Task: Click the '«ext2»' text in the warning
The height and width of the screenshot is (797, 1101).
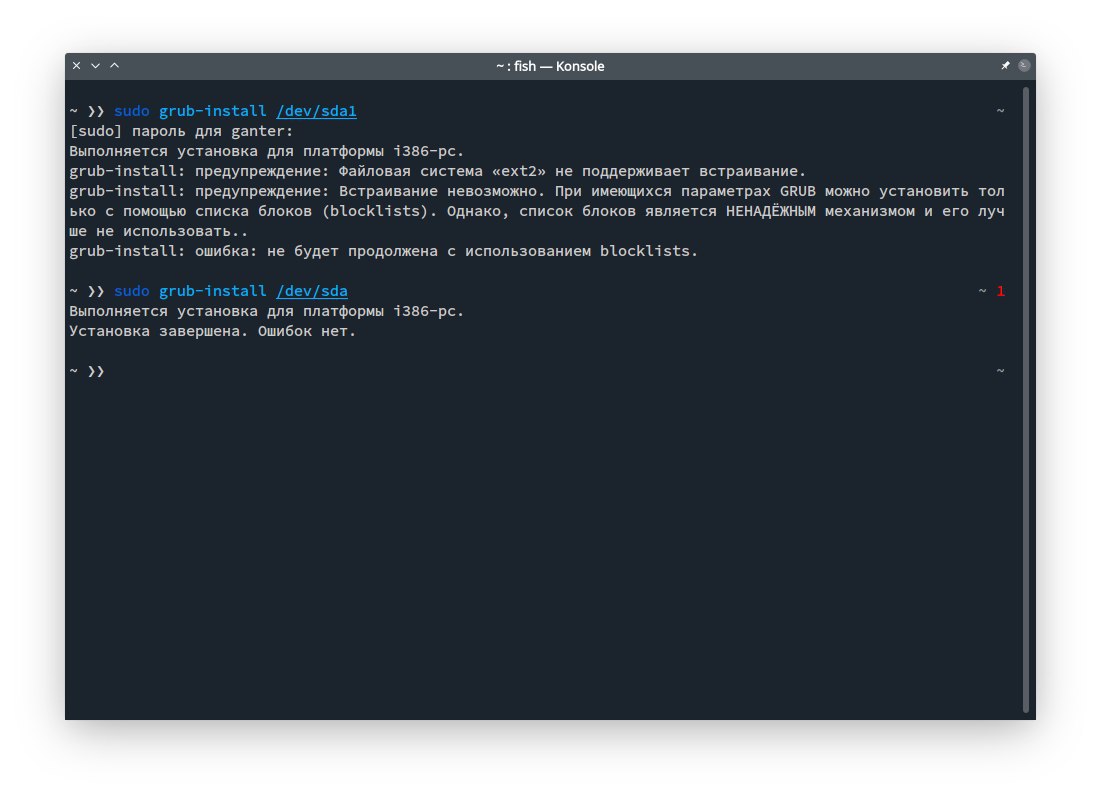Action: click(x=518, y=171)
